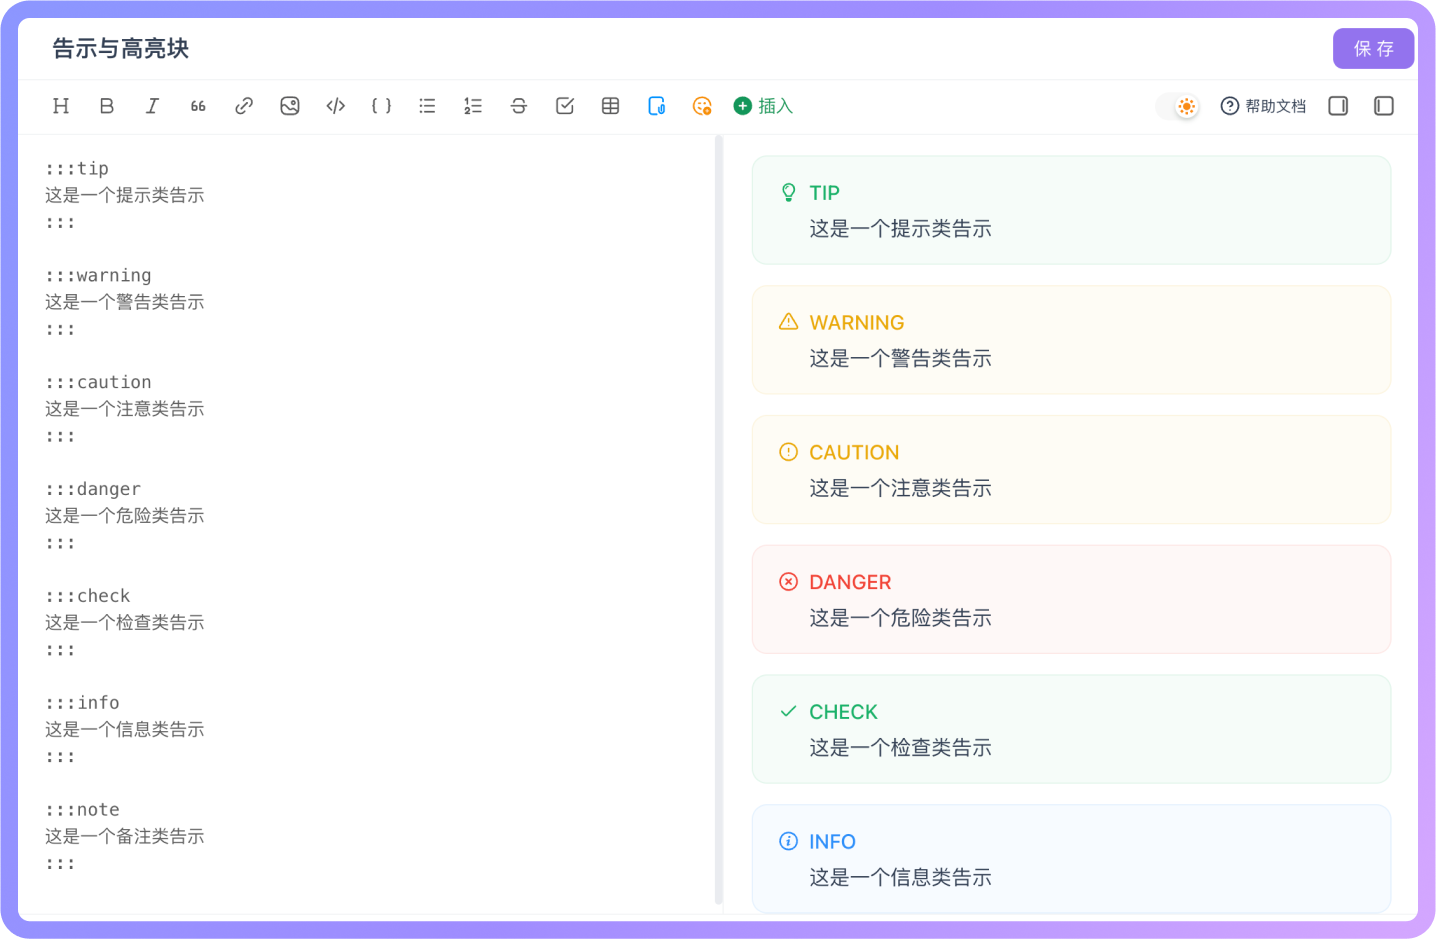
Task: Click '这是一个警告类告示' in WARNING preview card
Action: 900,359
